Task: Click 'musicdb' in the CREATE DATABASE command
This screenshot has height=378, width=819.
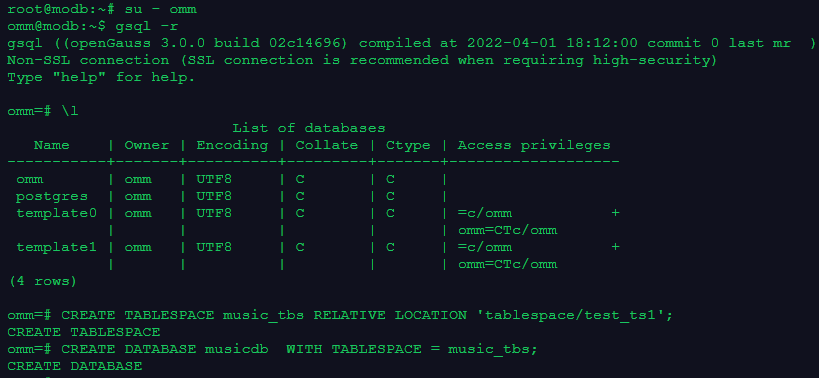Action: pyautogui.click(x=237, y=349)
